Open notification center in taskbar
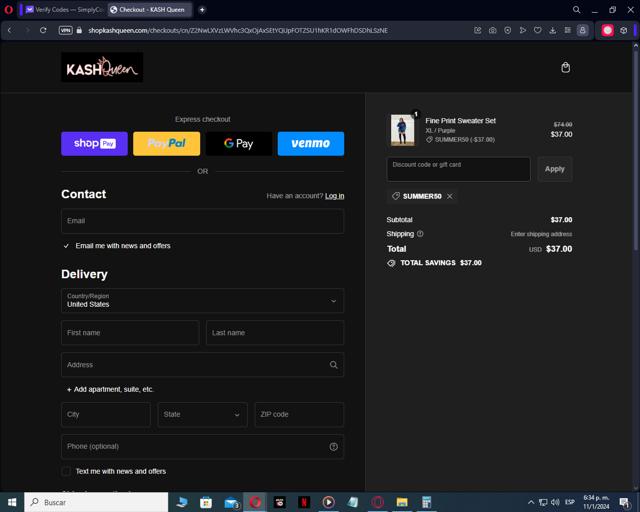Screen dimensions: 640x512 (x=624, y=502)
